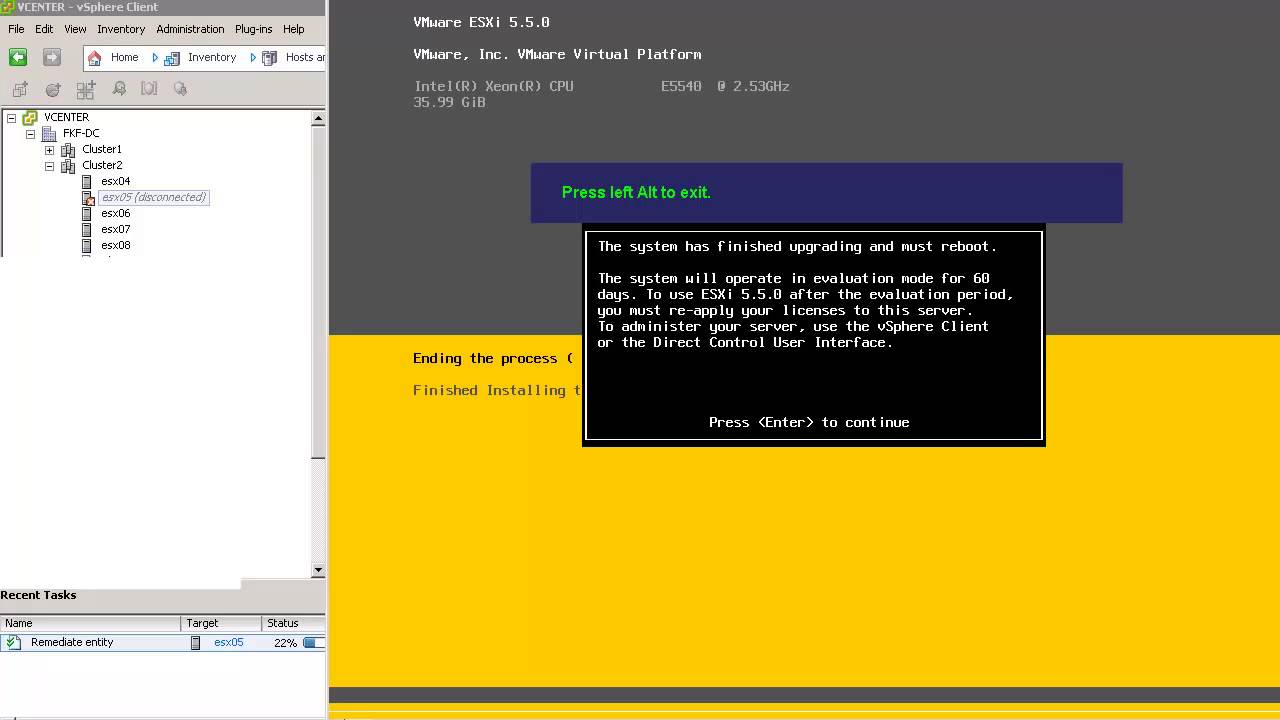The height and width of the screenshot is (720, 1280).
Task: Select VCENTER in the inventory tree
Action: tap(66, 117)
